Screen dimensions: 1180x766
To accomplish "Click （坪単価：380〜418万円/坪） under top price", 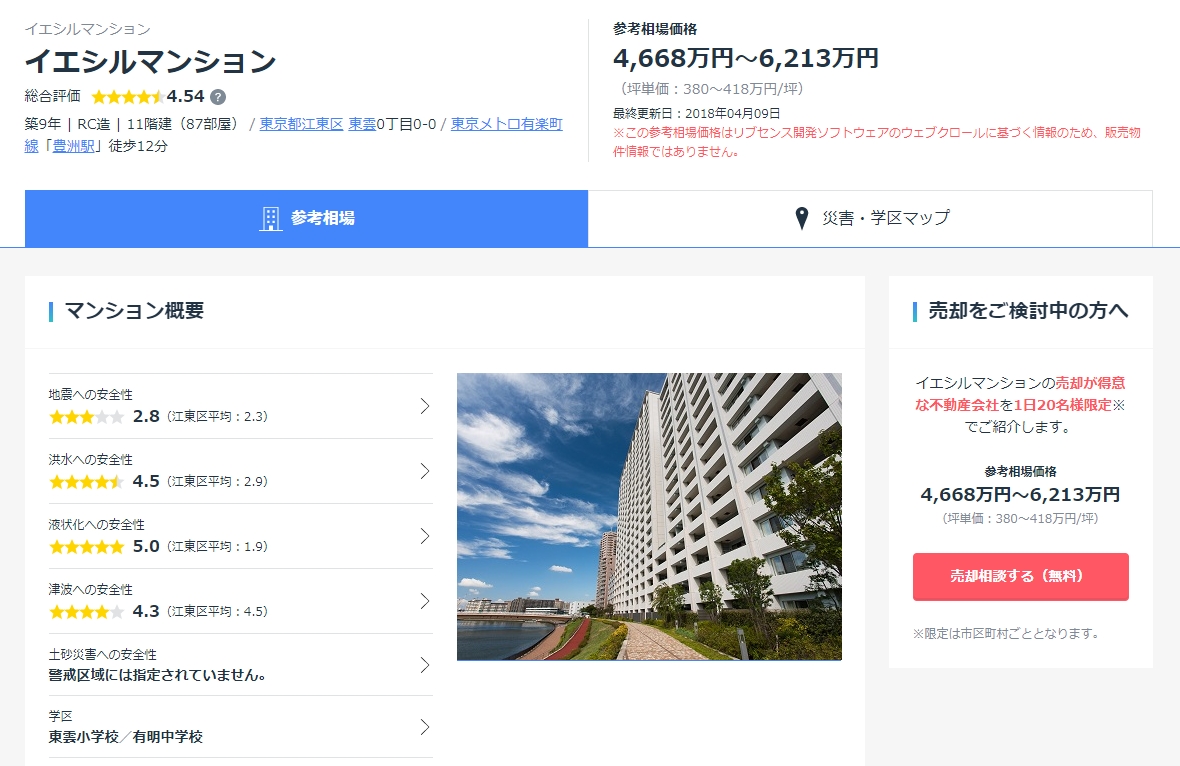I will (x=711, y=89).
